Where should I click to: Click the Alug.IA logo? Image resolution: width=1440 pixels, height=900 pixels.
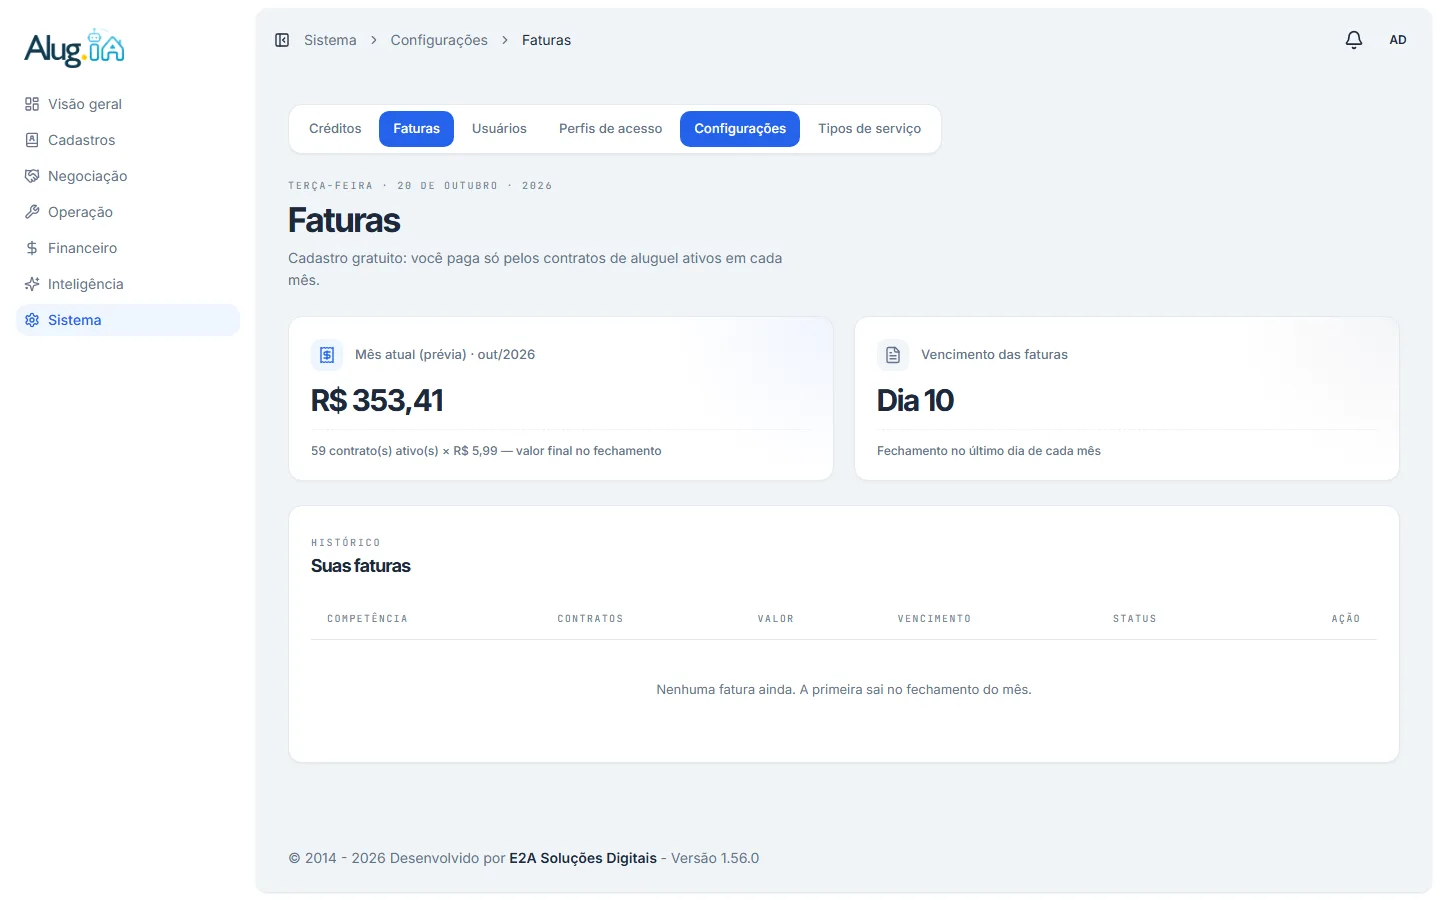[75, 48]
